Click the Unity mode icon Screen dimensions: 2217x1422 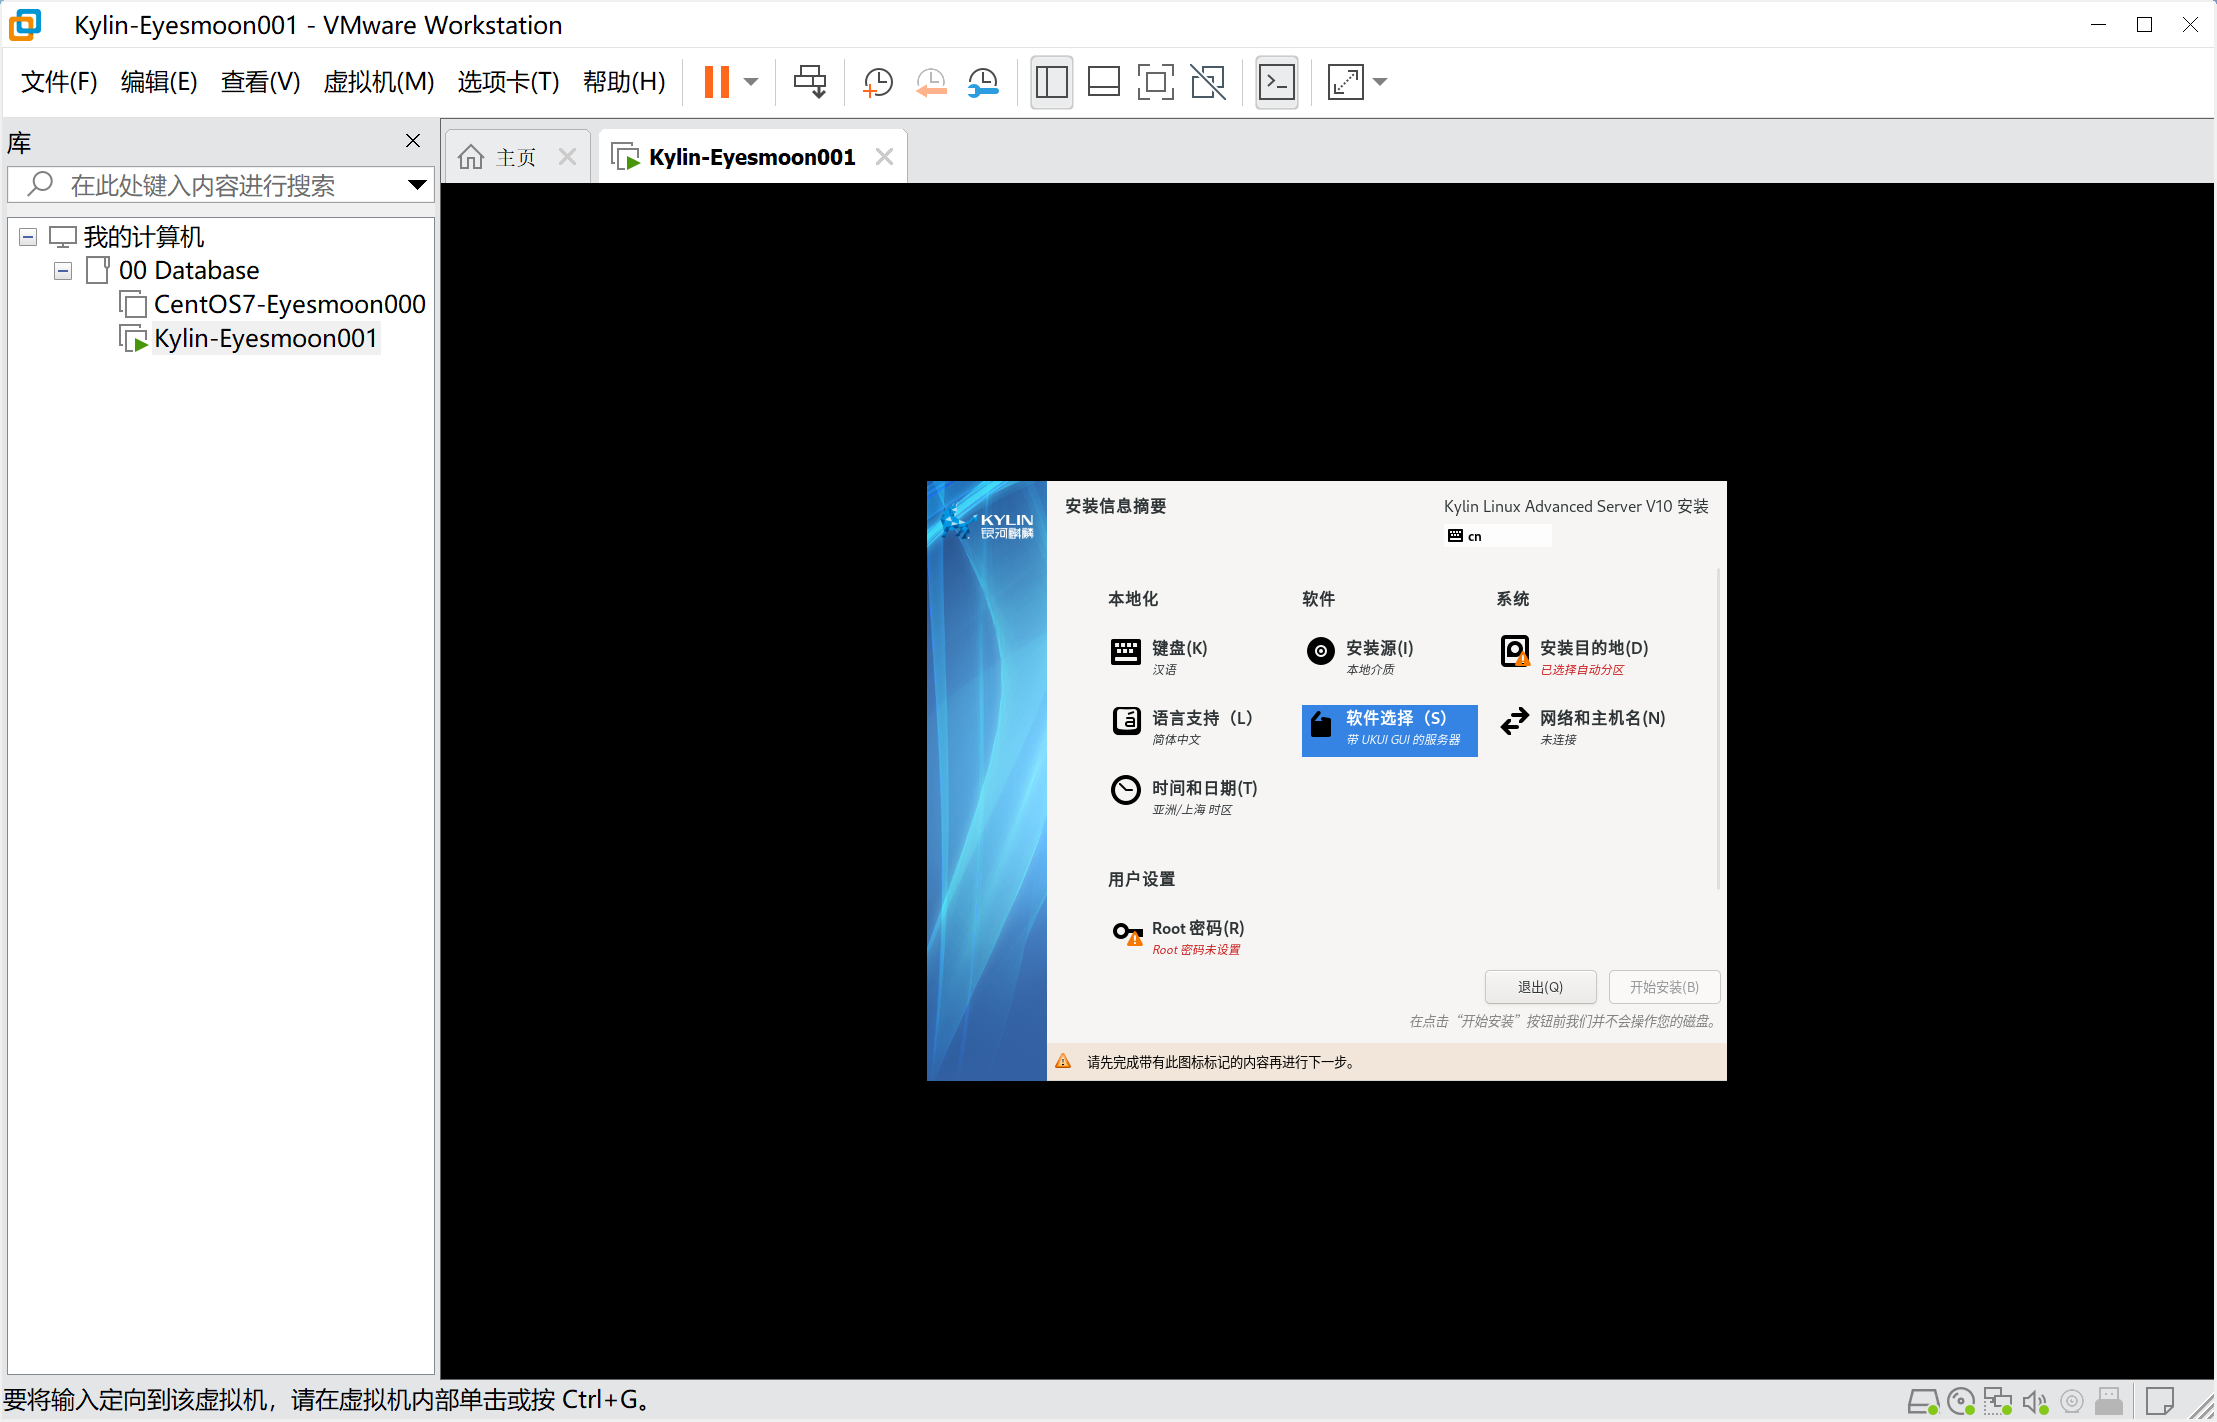[1208, 82]
